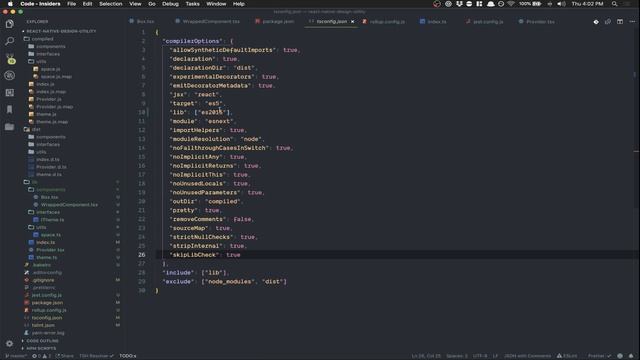Click the UTF-8 encoding selector
Image resolution: width=640 pixels, height=360 pixels.
pyautogui.click(x=480, y=356)
